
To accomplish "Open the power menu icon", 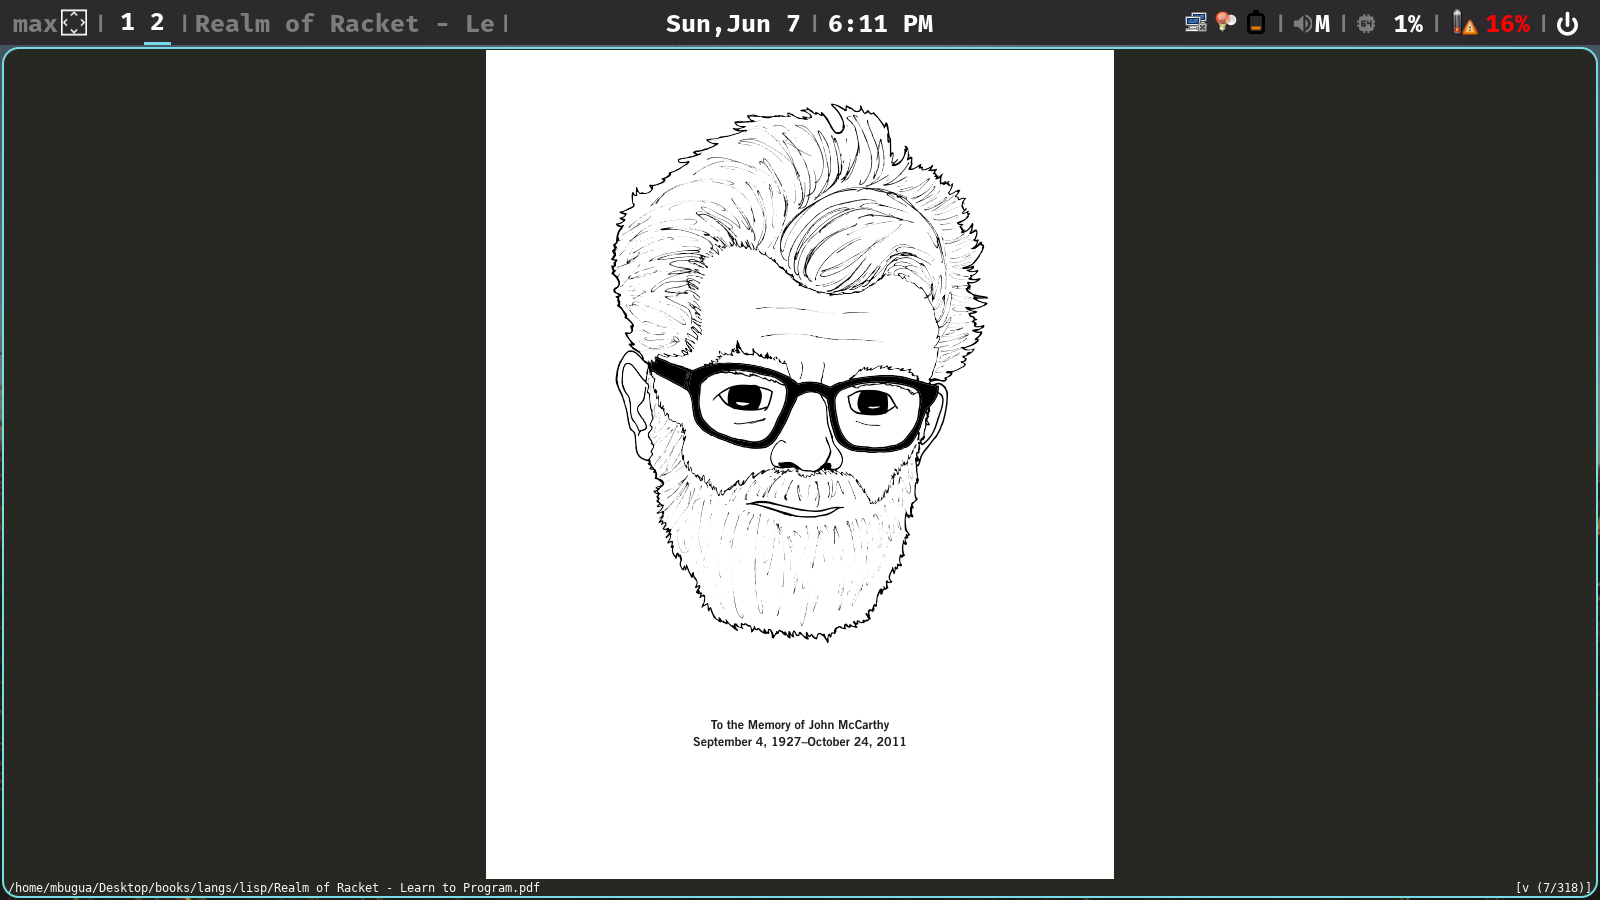I will pos(1567,23).
